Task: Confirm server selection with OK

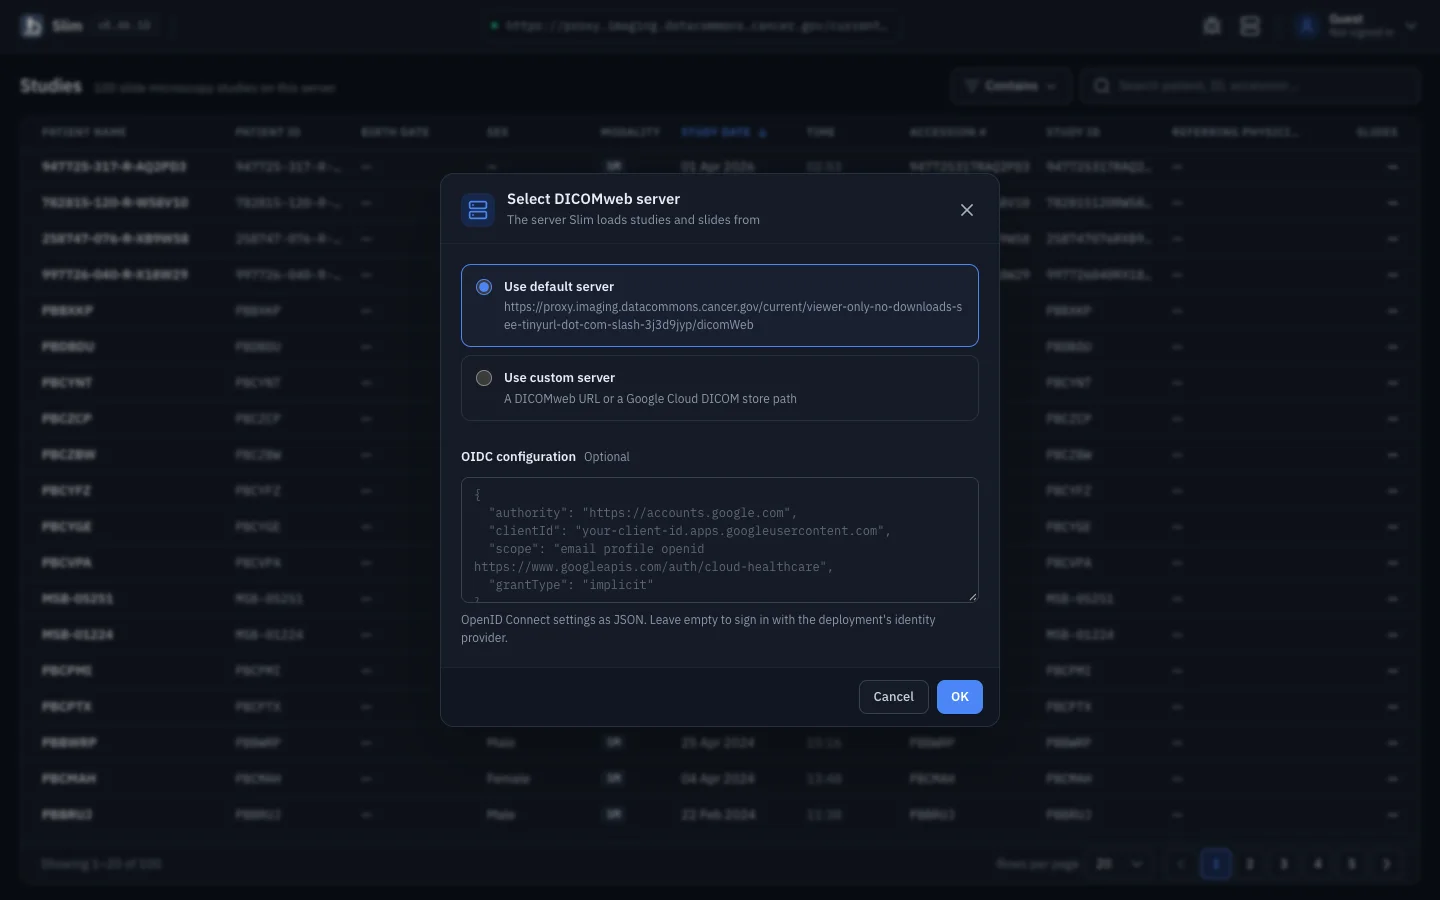Action: coord(959,697)
